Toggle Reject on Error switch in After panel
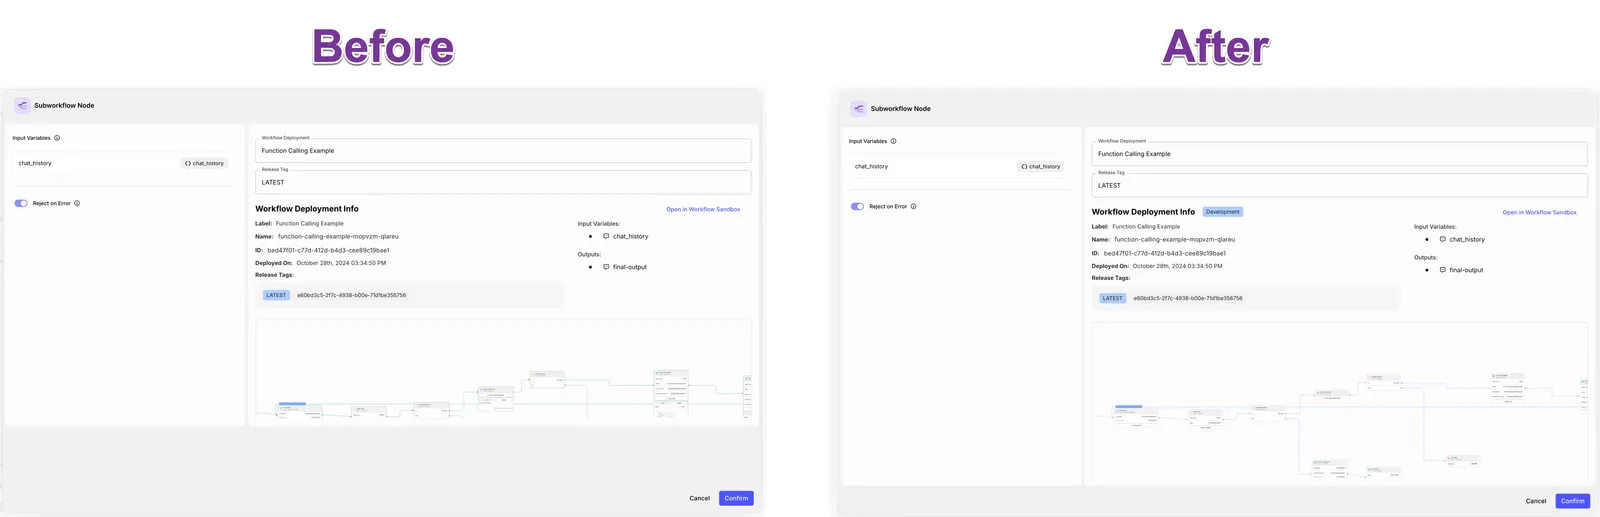The width and height of the screenshot is (1600, 517). (857, 206)
